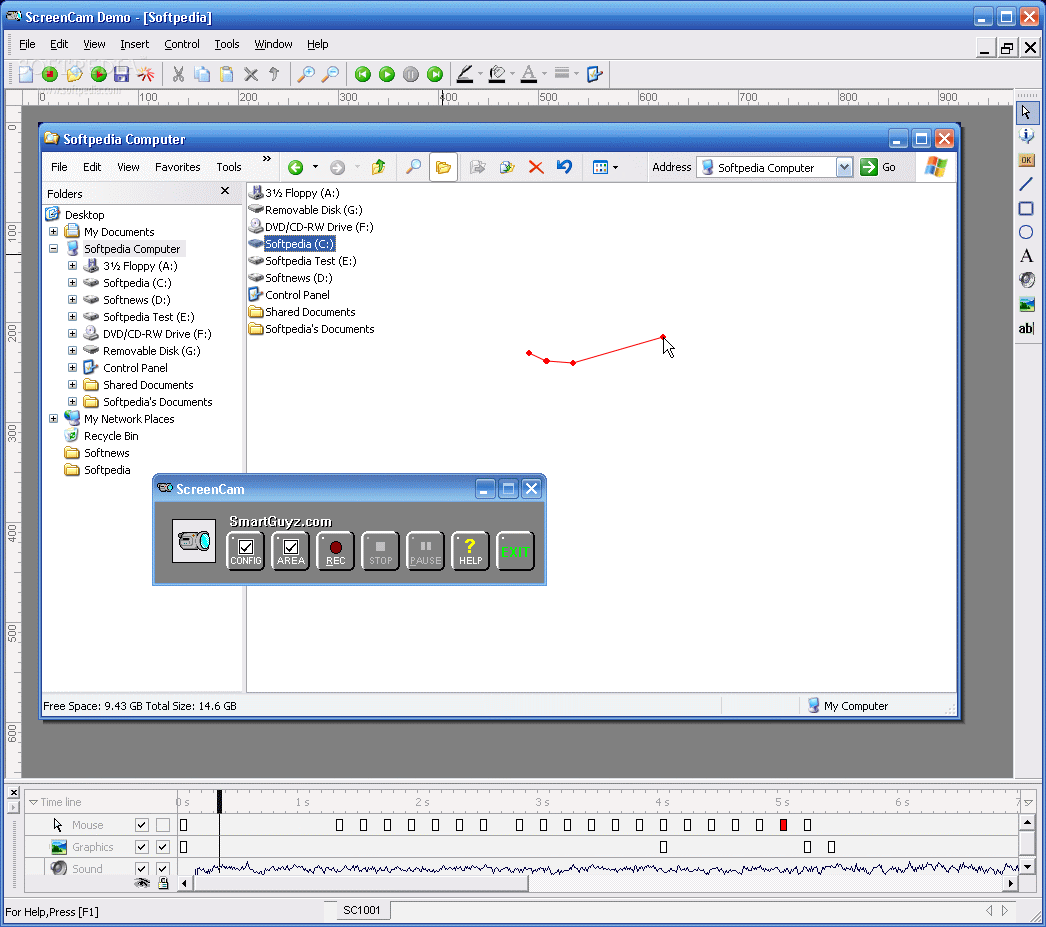Click the lock icon below the timeline checkboxes
The image size is (1046, 927).
pos(163,883)
